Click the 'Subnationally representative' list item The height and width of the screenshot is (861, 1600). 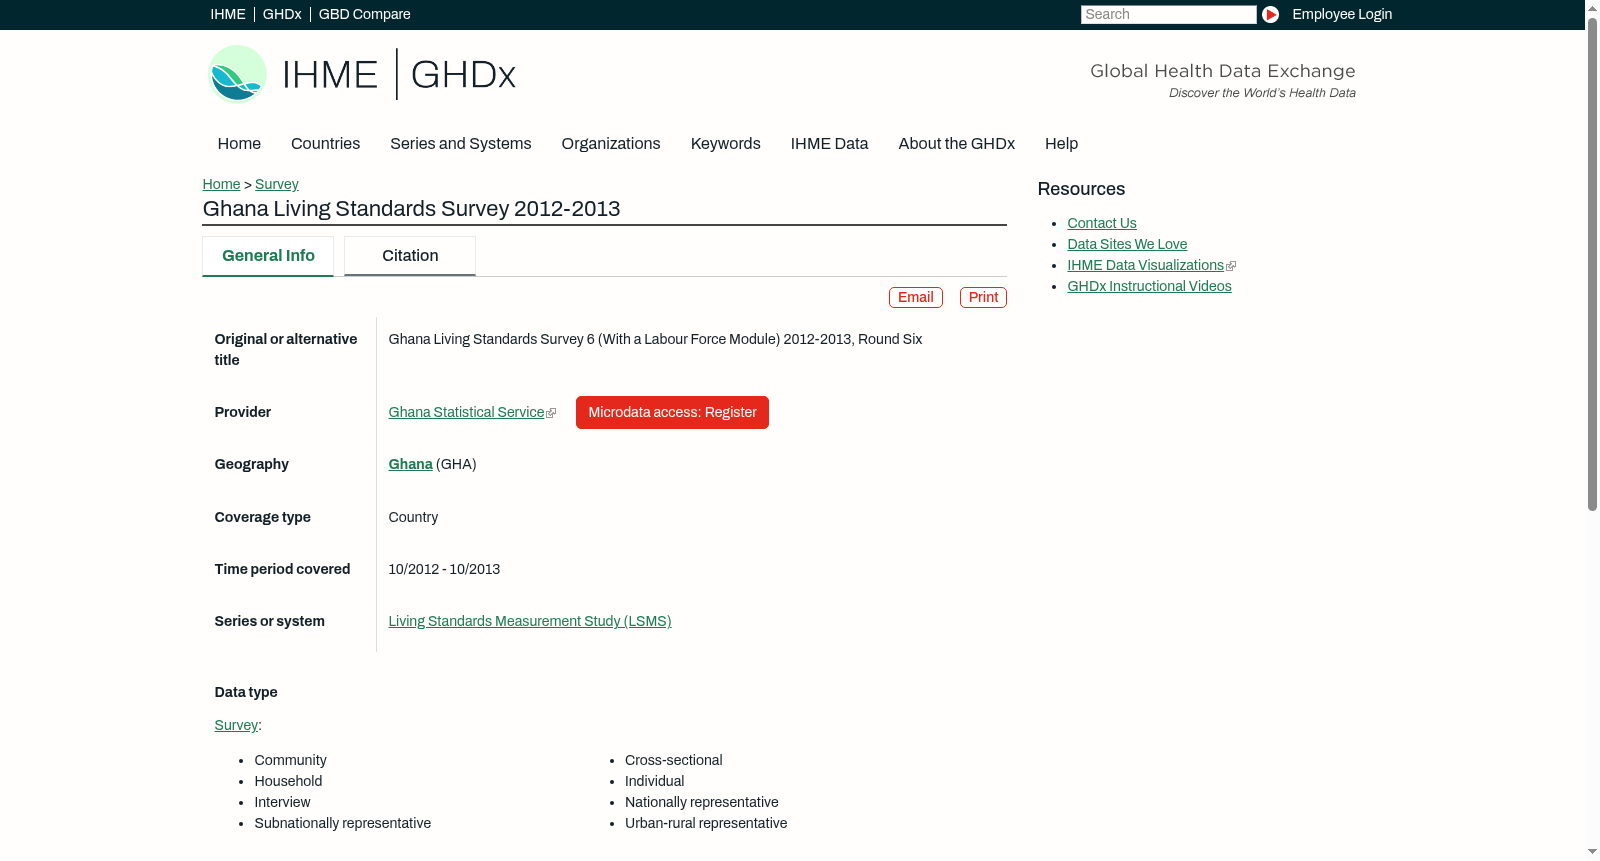pos(342,823)
